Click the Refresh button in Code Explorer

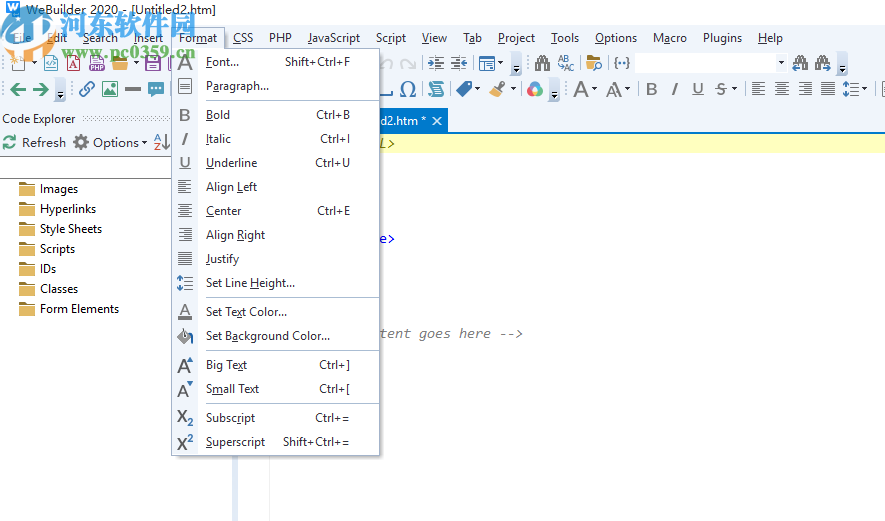(x=34, y=143)
